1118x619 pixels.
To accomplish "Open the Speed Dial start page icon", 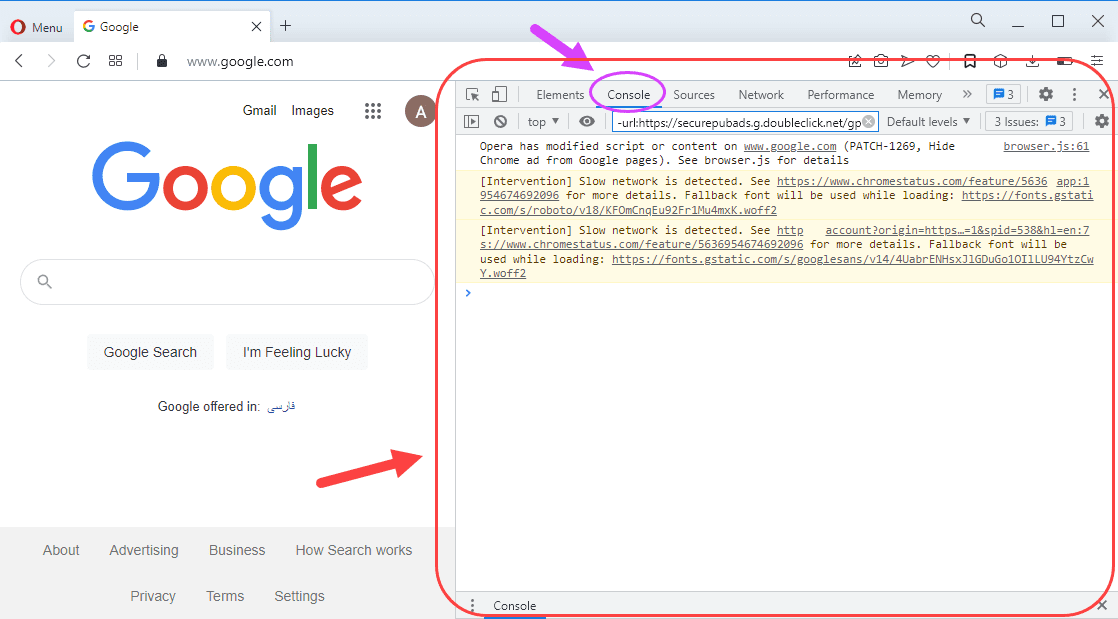I will click(x=116, y=61).
